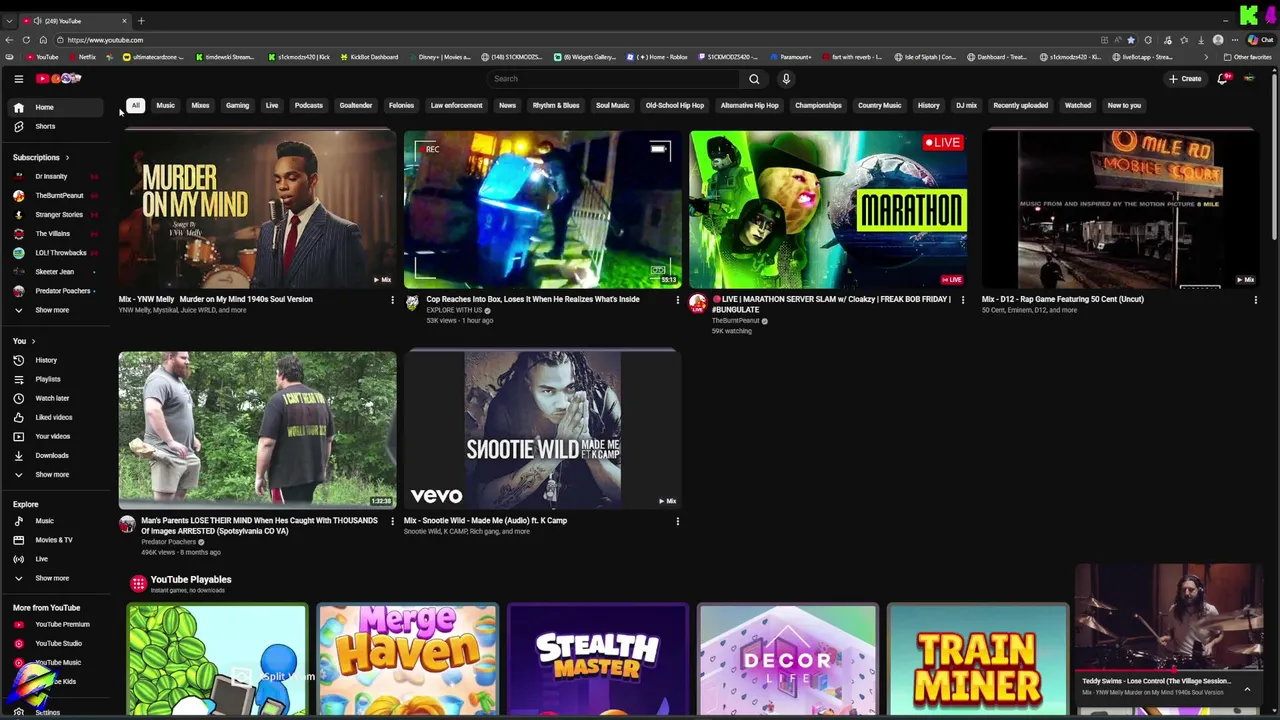The height and width of the screenshot is (720, 1280).
Task: Open YouTube Premium link
Action: pos(56,624)
